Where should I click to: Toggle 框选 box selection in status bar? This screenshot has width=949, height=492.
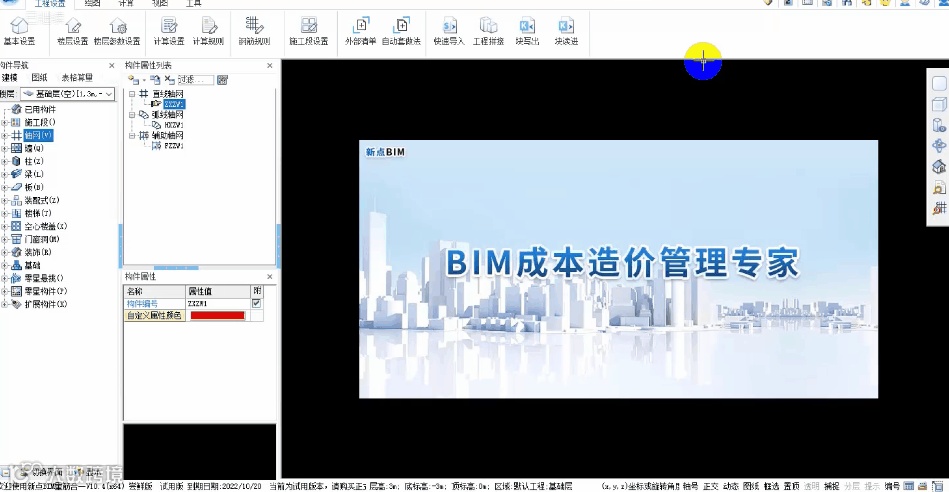point(771,486)
